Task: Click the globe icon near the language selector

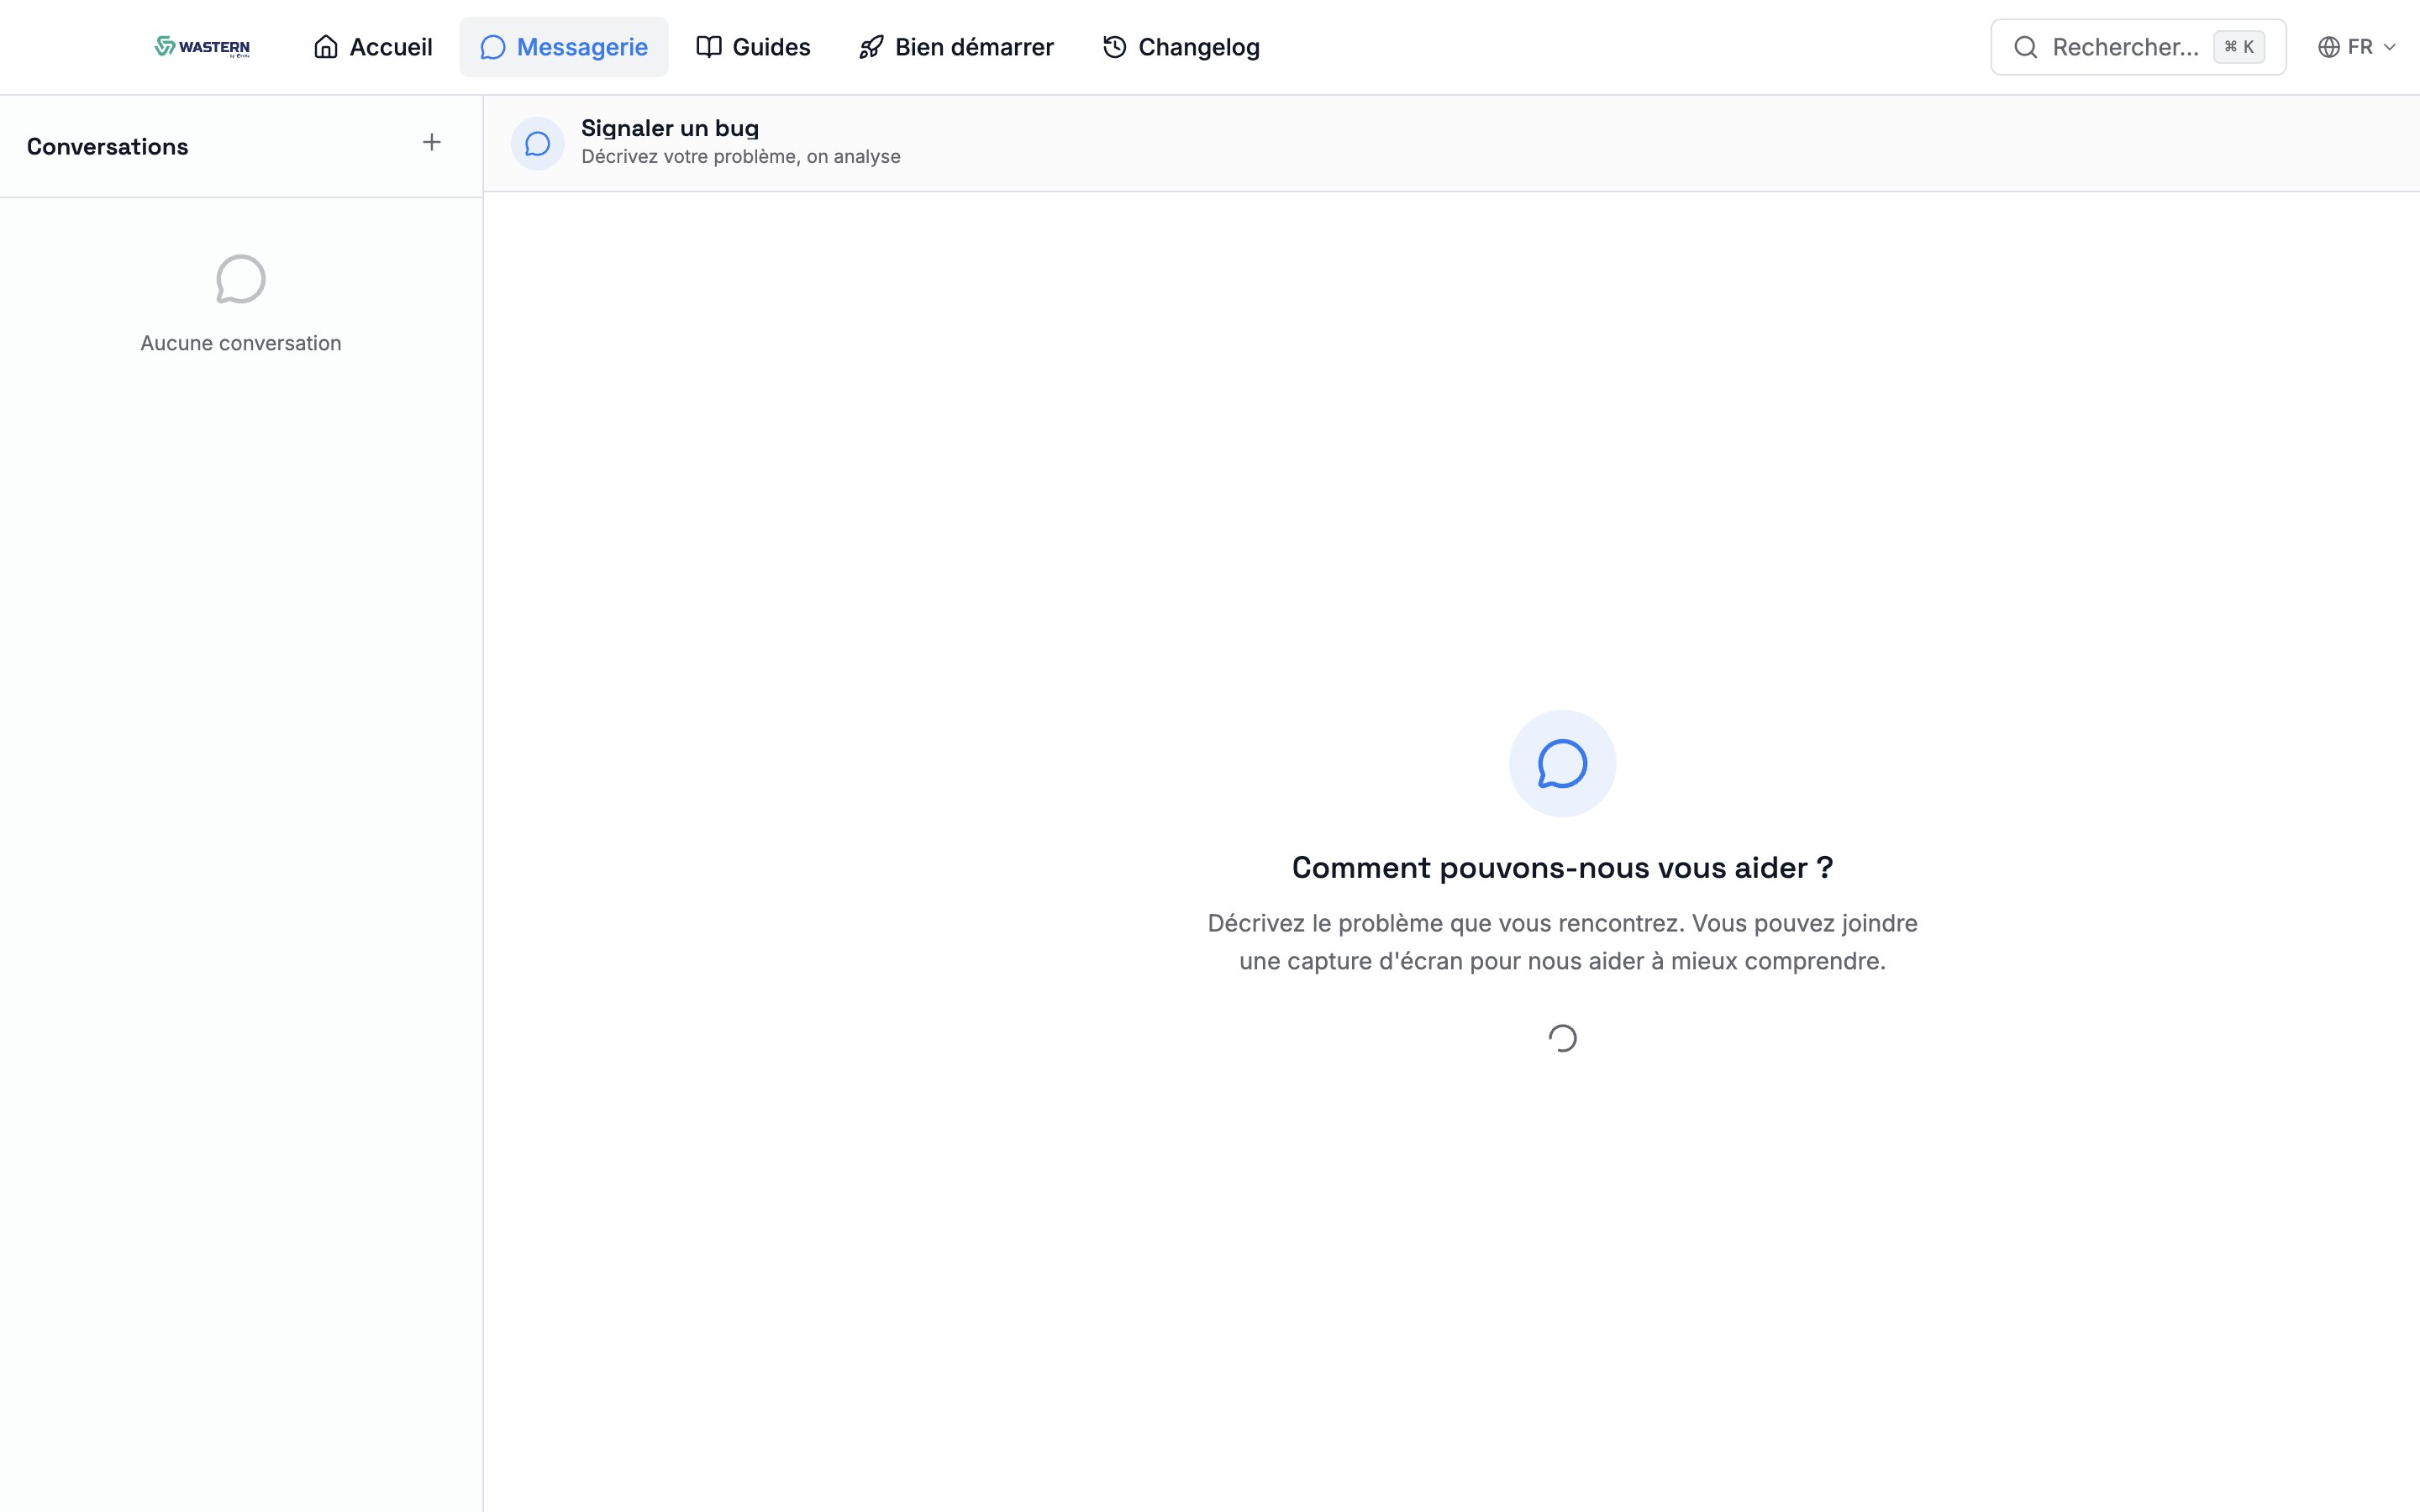Action: coord(2330,46)
